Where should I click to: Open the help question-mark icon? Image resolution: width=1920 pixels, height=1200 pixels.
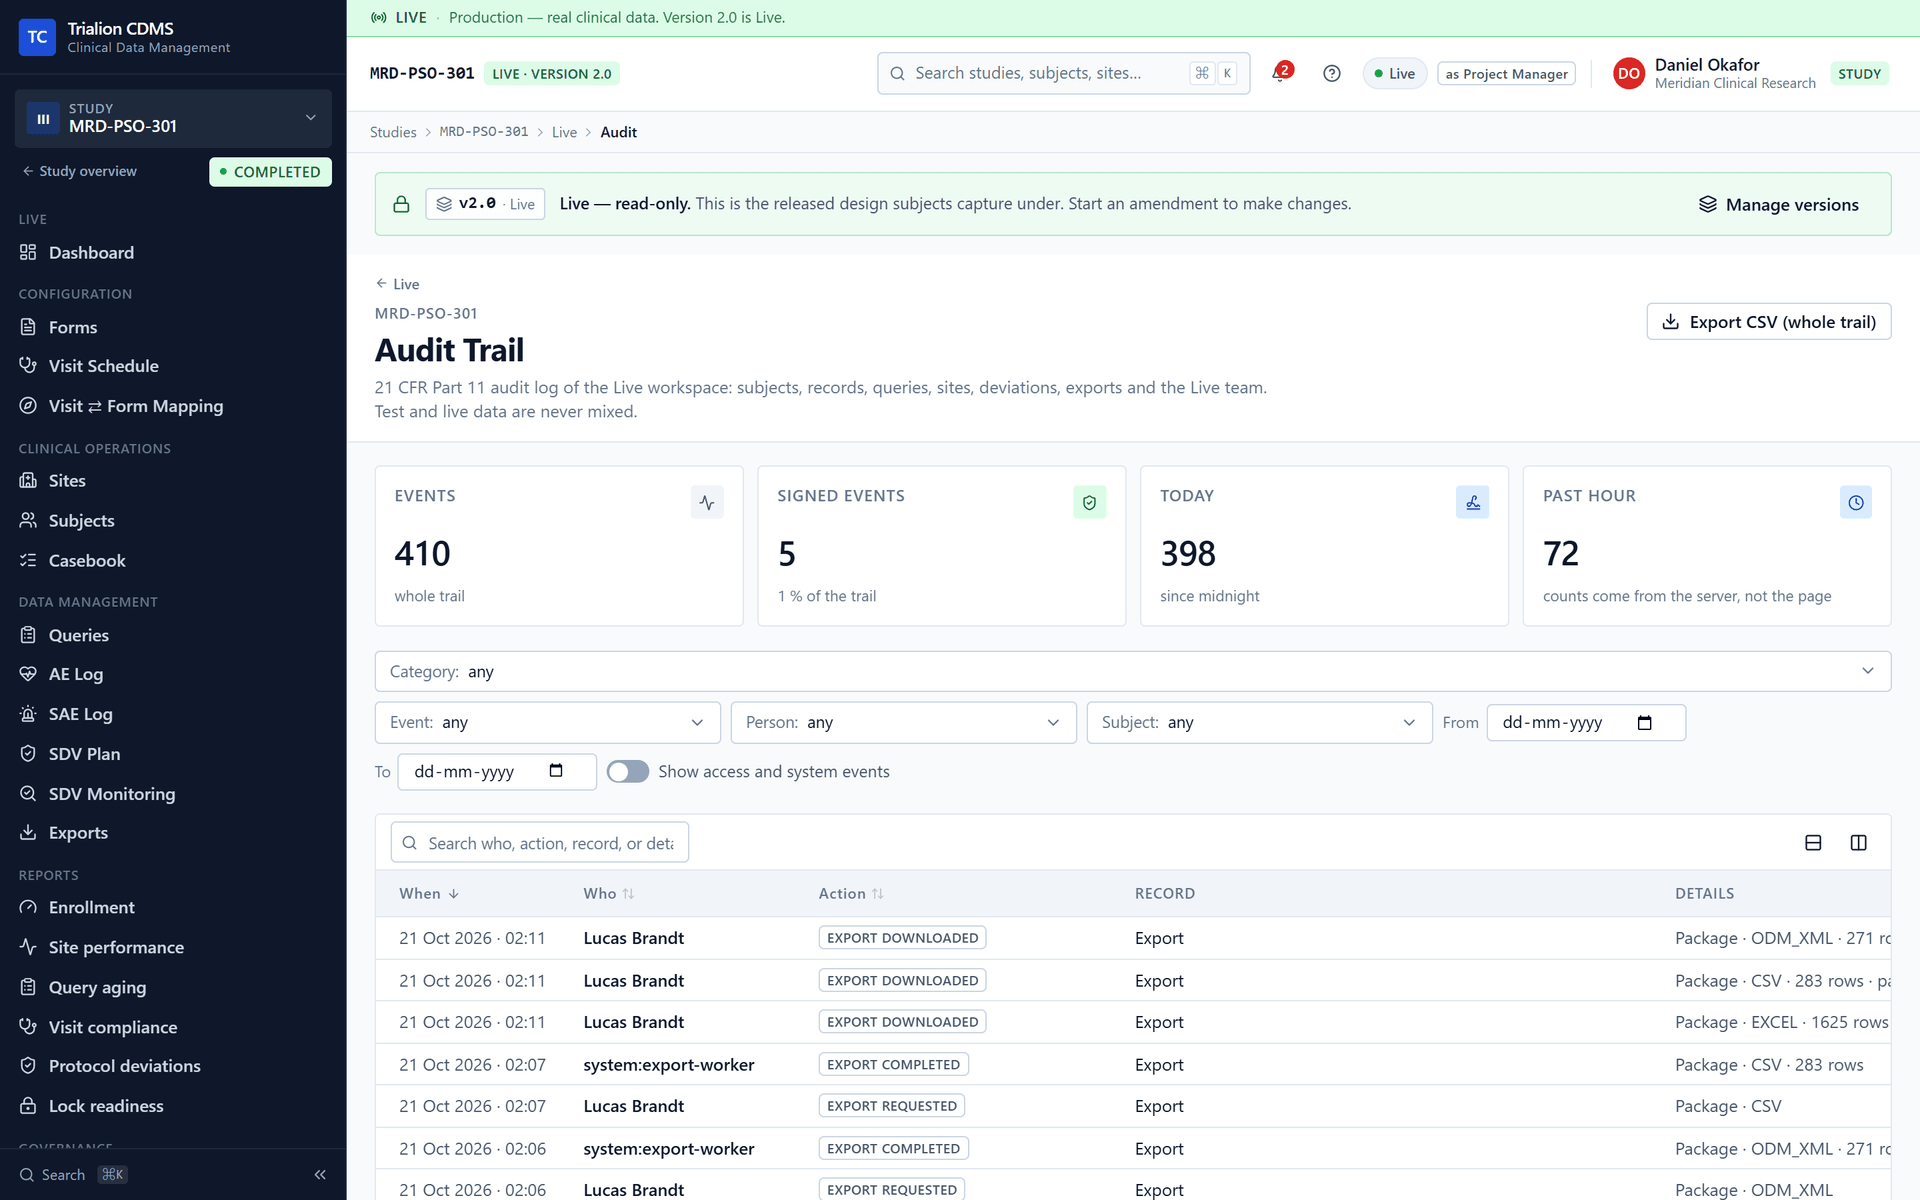[1331, 73]
